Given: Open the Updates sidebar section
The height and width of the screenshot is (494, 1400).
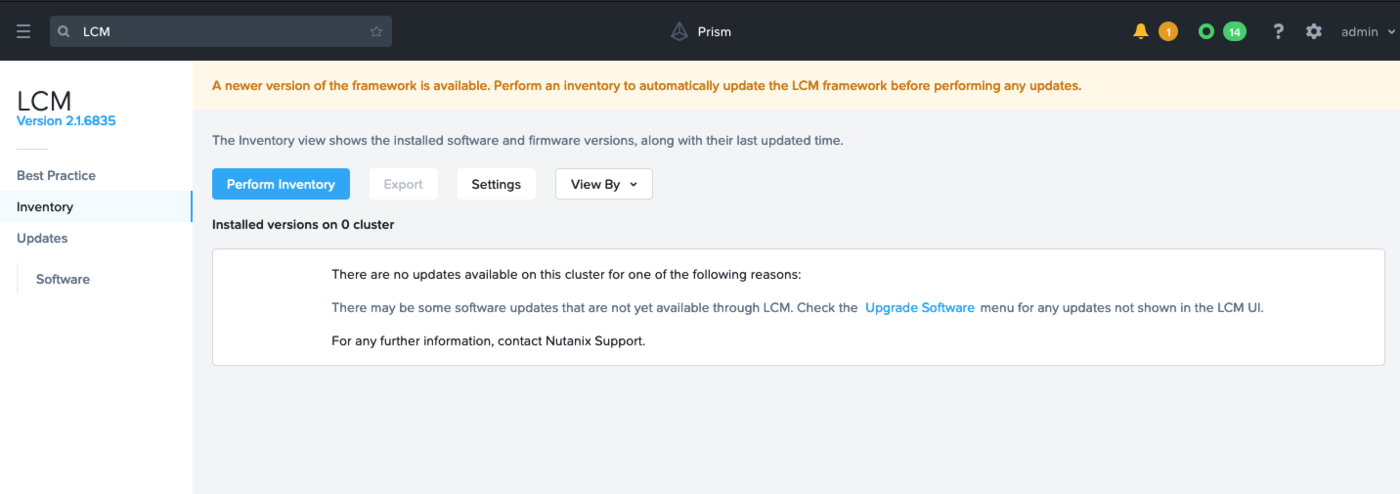Looking at the screenshot, I should pos(42,238).
